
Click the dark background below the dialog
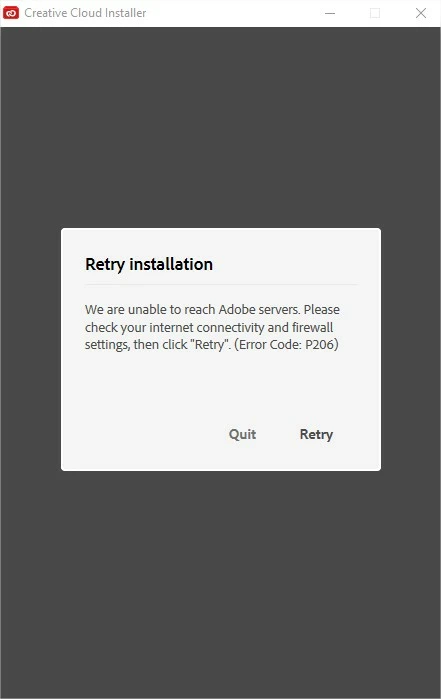pyautogui.click(x=220, y=584)
